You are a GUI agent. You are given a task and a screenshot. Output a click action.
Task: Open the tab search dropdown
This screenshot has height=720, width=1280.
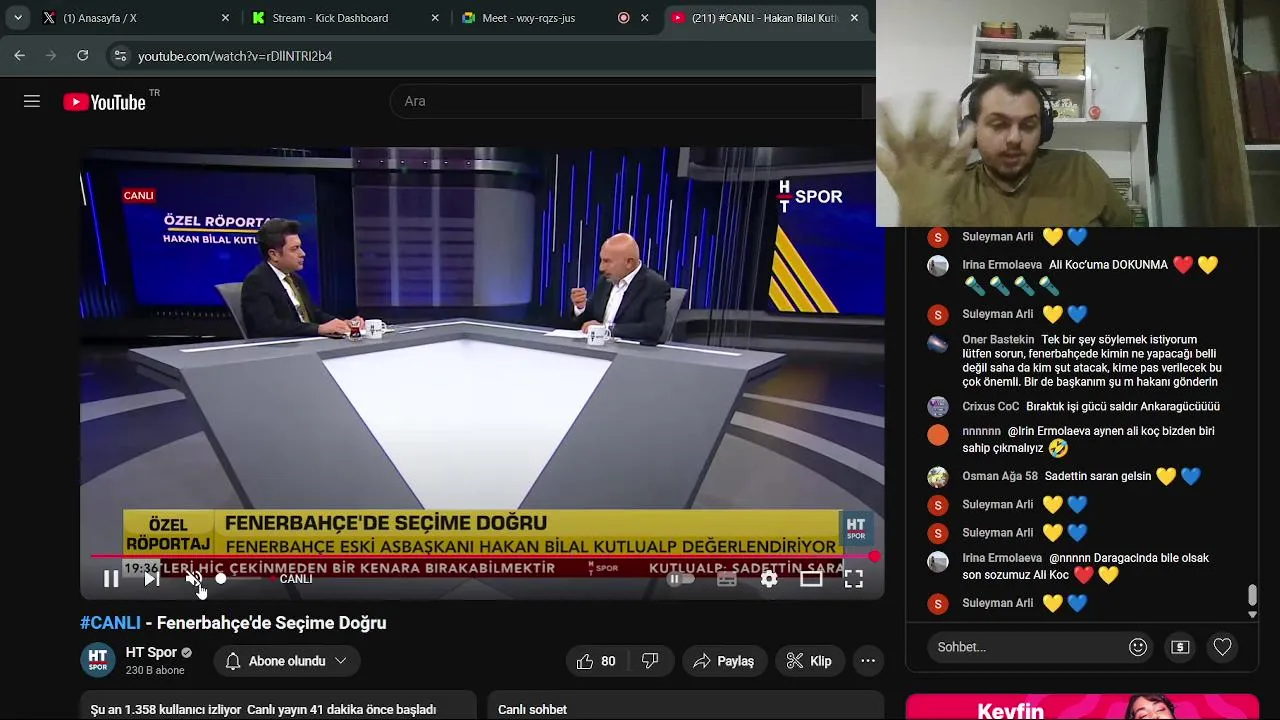[18, 17]
